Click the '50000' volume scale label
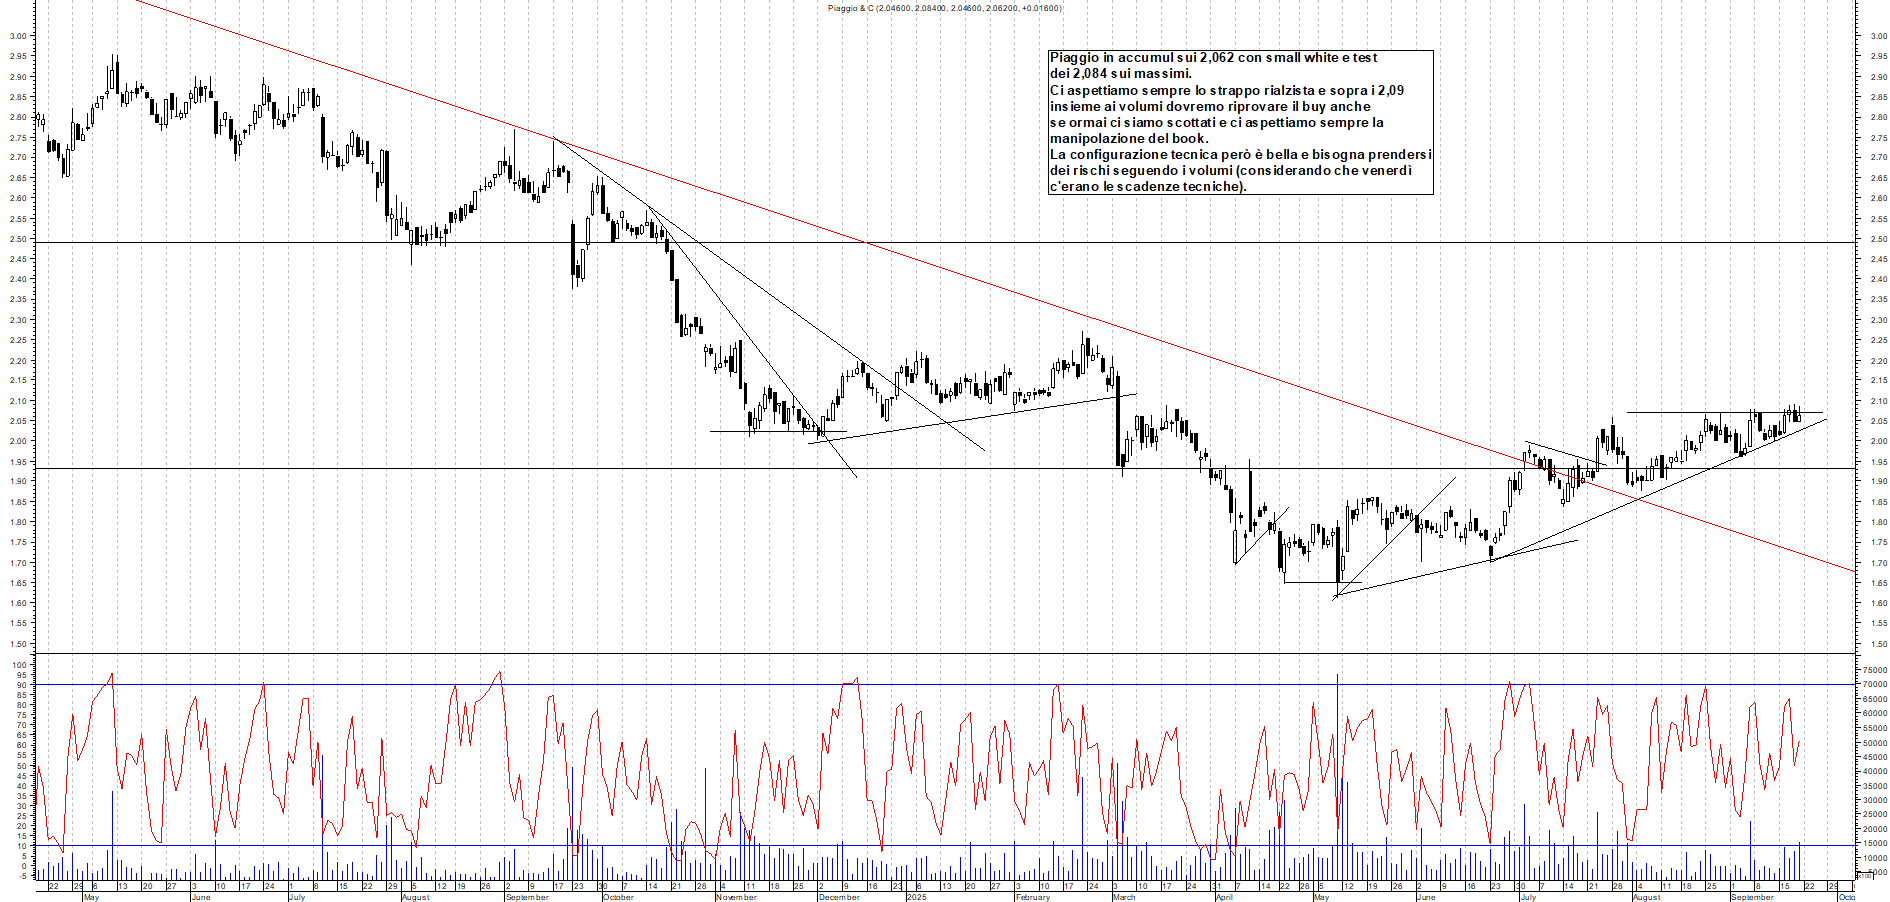Viewport: 1890px width, 902px height. click(x=1874, y=743)
